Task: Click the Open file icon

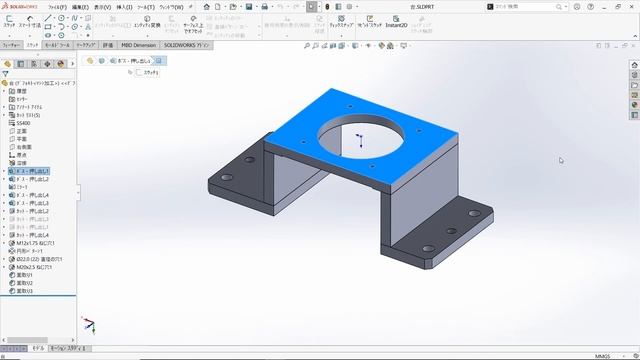Action: click(233, 7)
